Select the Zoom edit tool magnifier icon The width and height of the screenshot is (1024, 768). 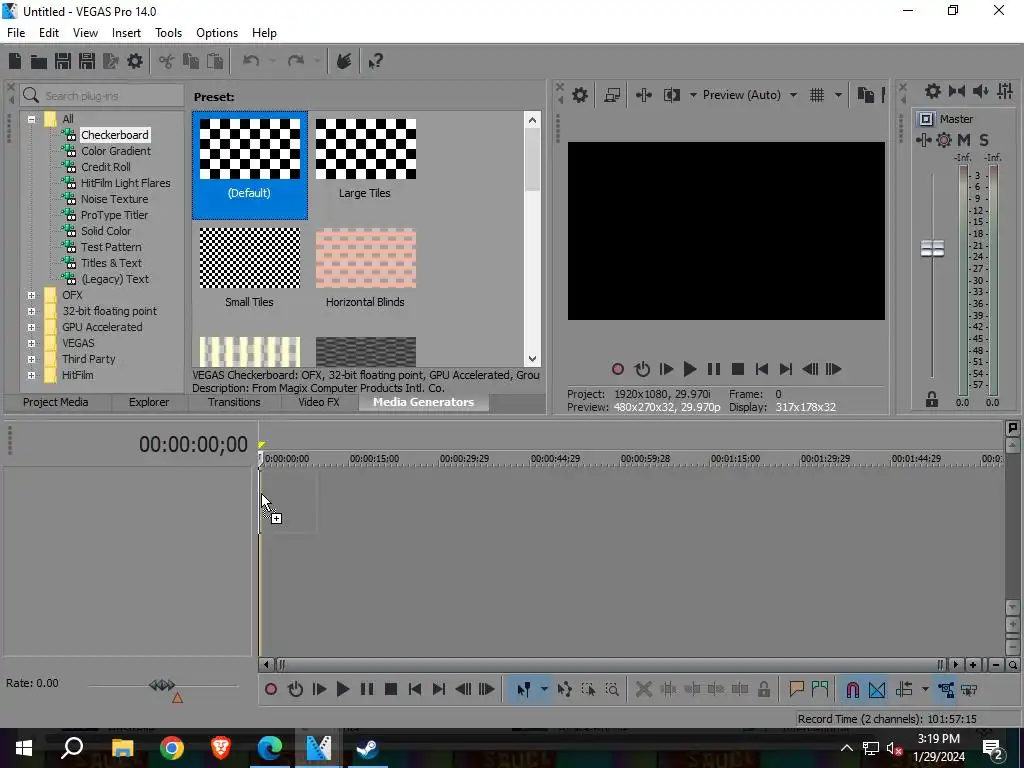tap(612, 690)
